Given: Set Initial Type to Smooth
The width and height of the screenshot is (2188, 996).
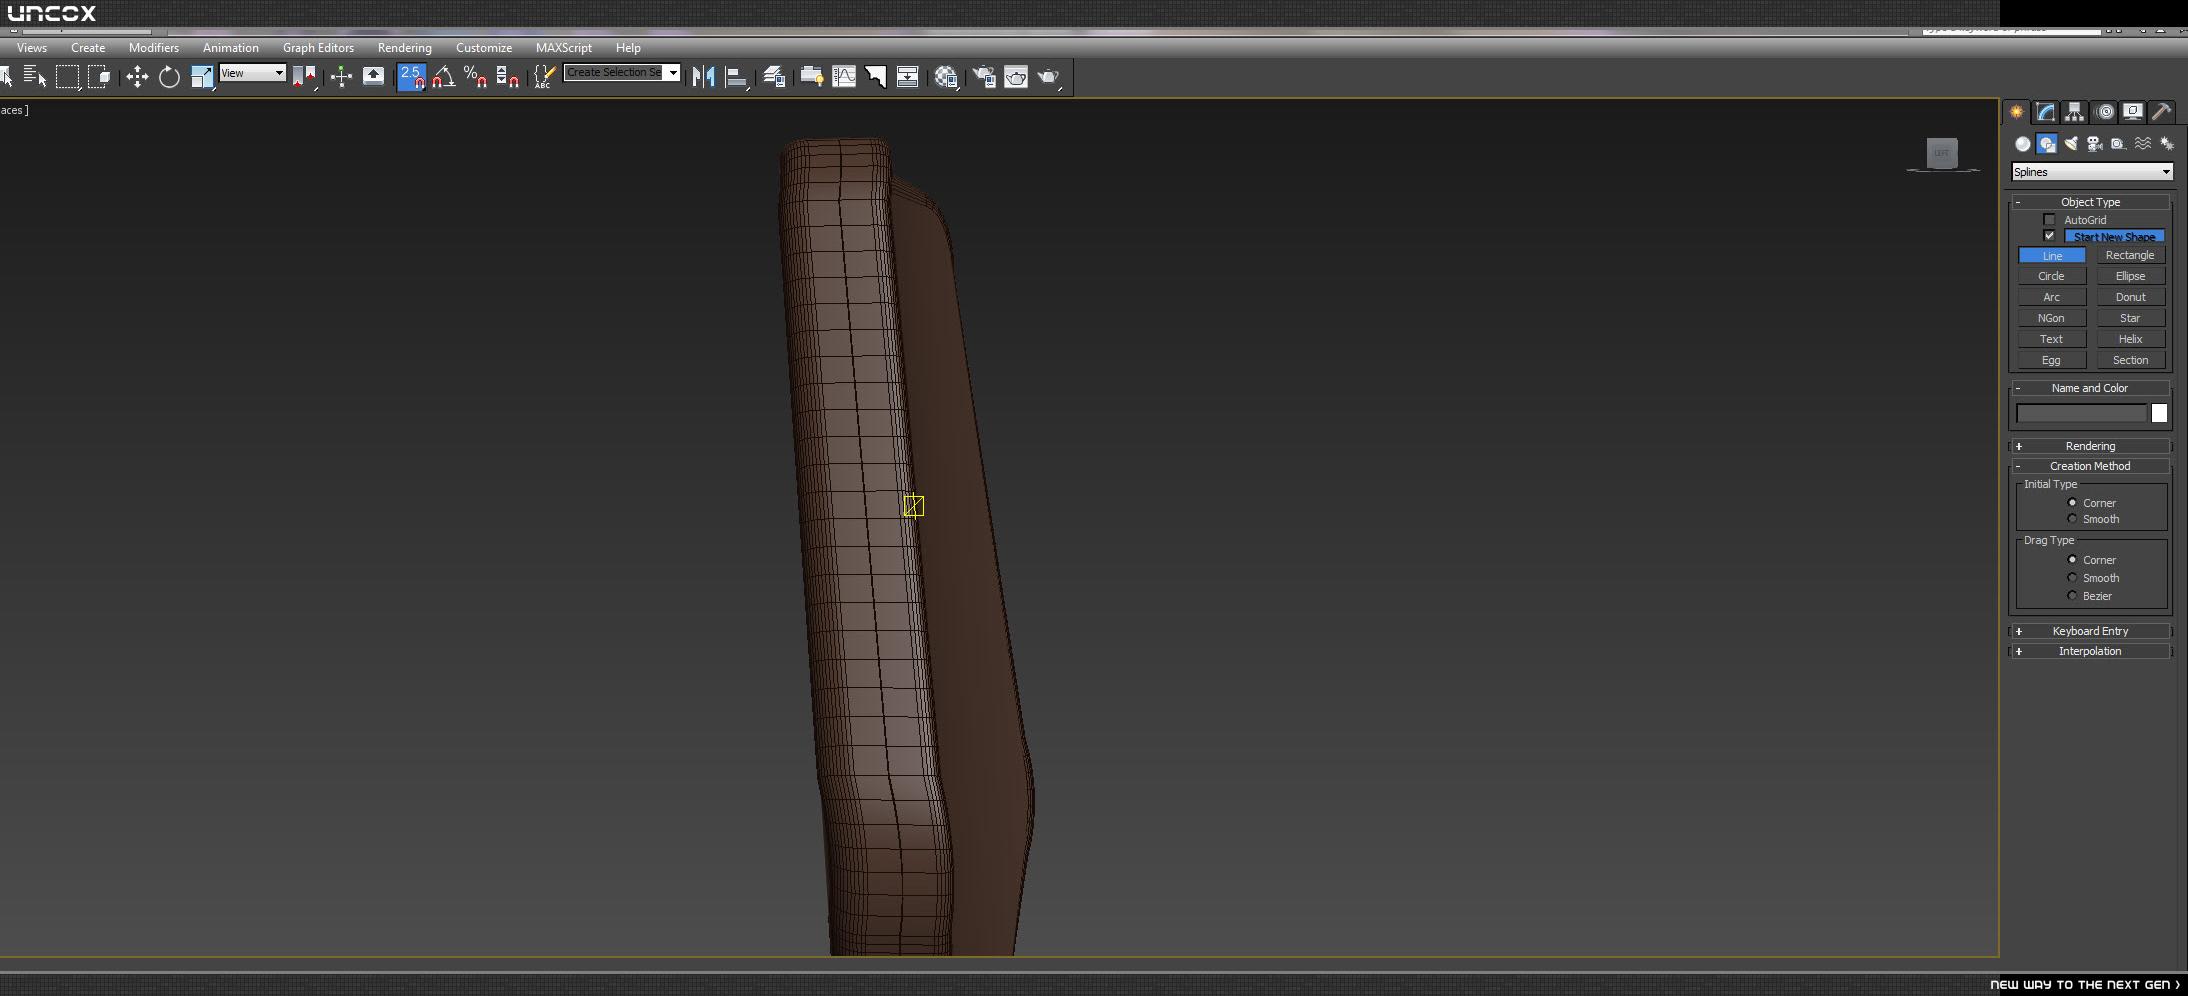Looking at the screenshot, I should 2072,519.
